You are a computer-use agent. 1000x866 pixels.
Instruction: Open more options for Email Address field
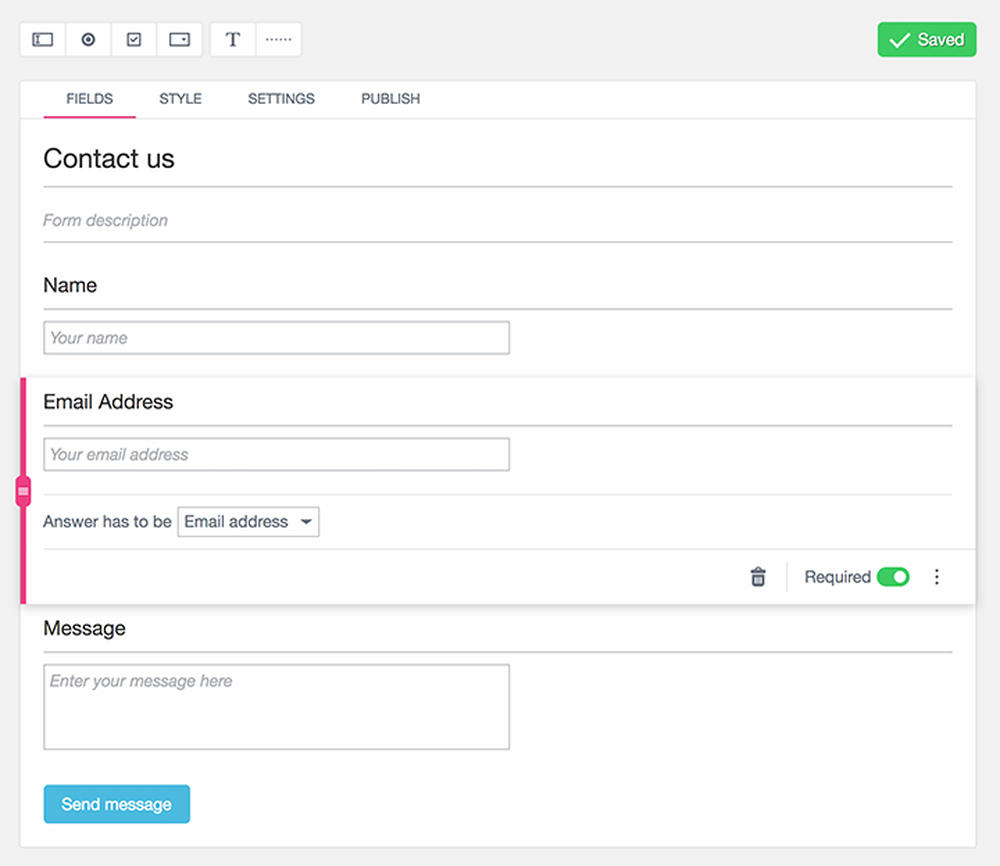tap(936, 576)
